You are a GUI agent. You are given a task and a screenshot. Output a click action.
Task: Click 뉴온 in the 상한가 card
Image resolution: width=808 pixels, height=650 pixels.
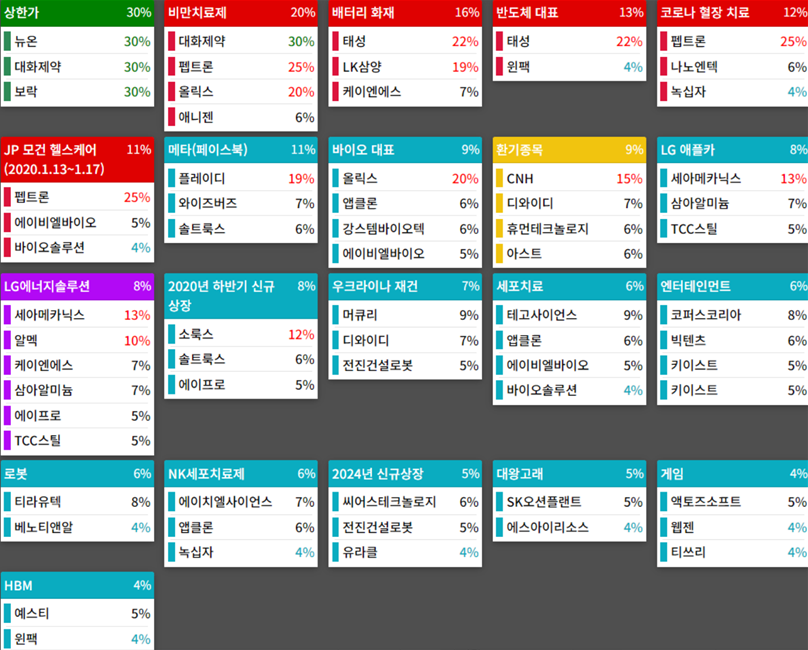(x=77, y=41)
